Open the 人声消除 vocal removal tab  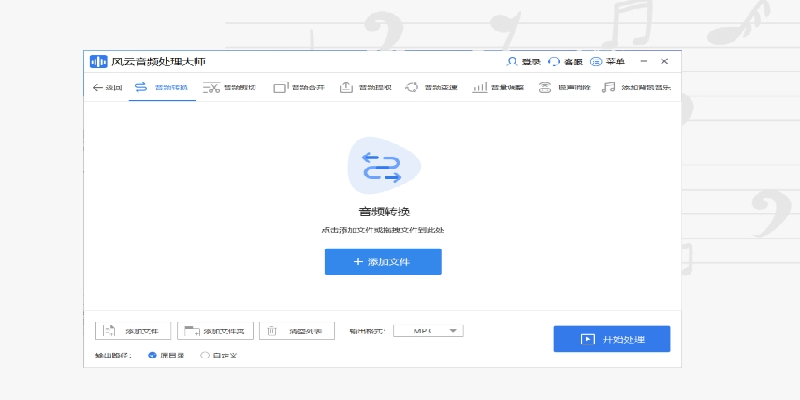click(x=564, y=88)
